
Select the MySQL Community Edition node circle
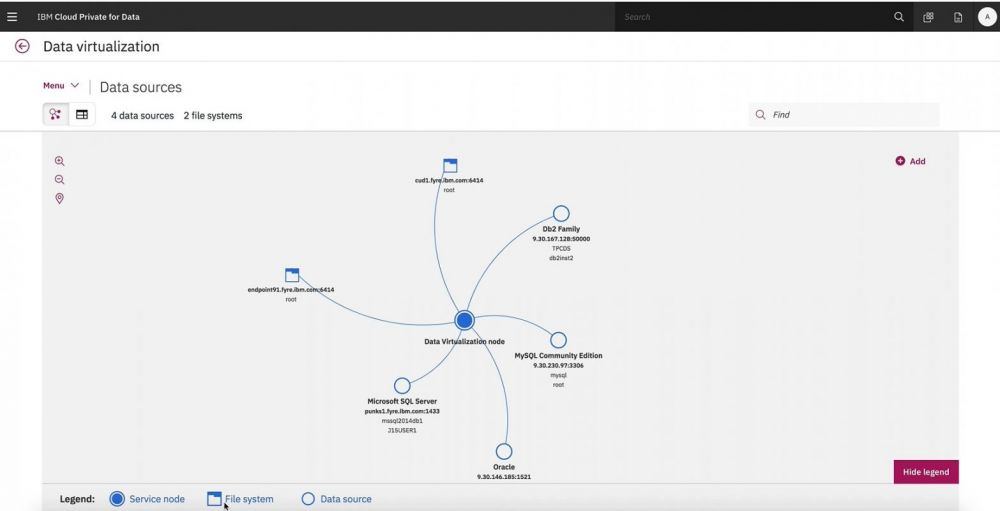click(x=558, y=340)
